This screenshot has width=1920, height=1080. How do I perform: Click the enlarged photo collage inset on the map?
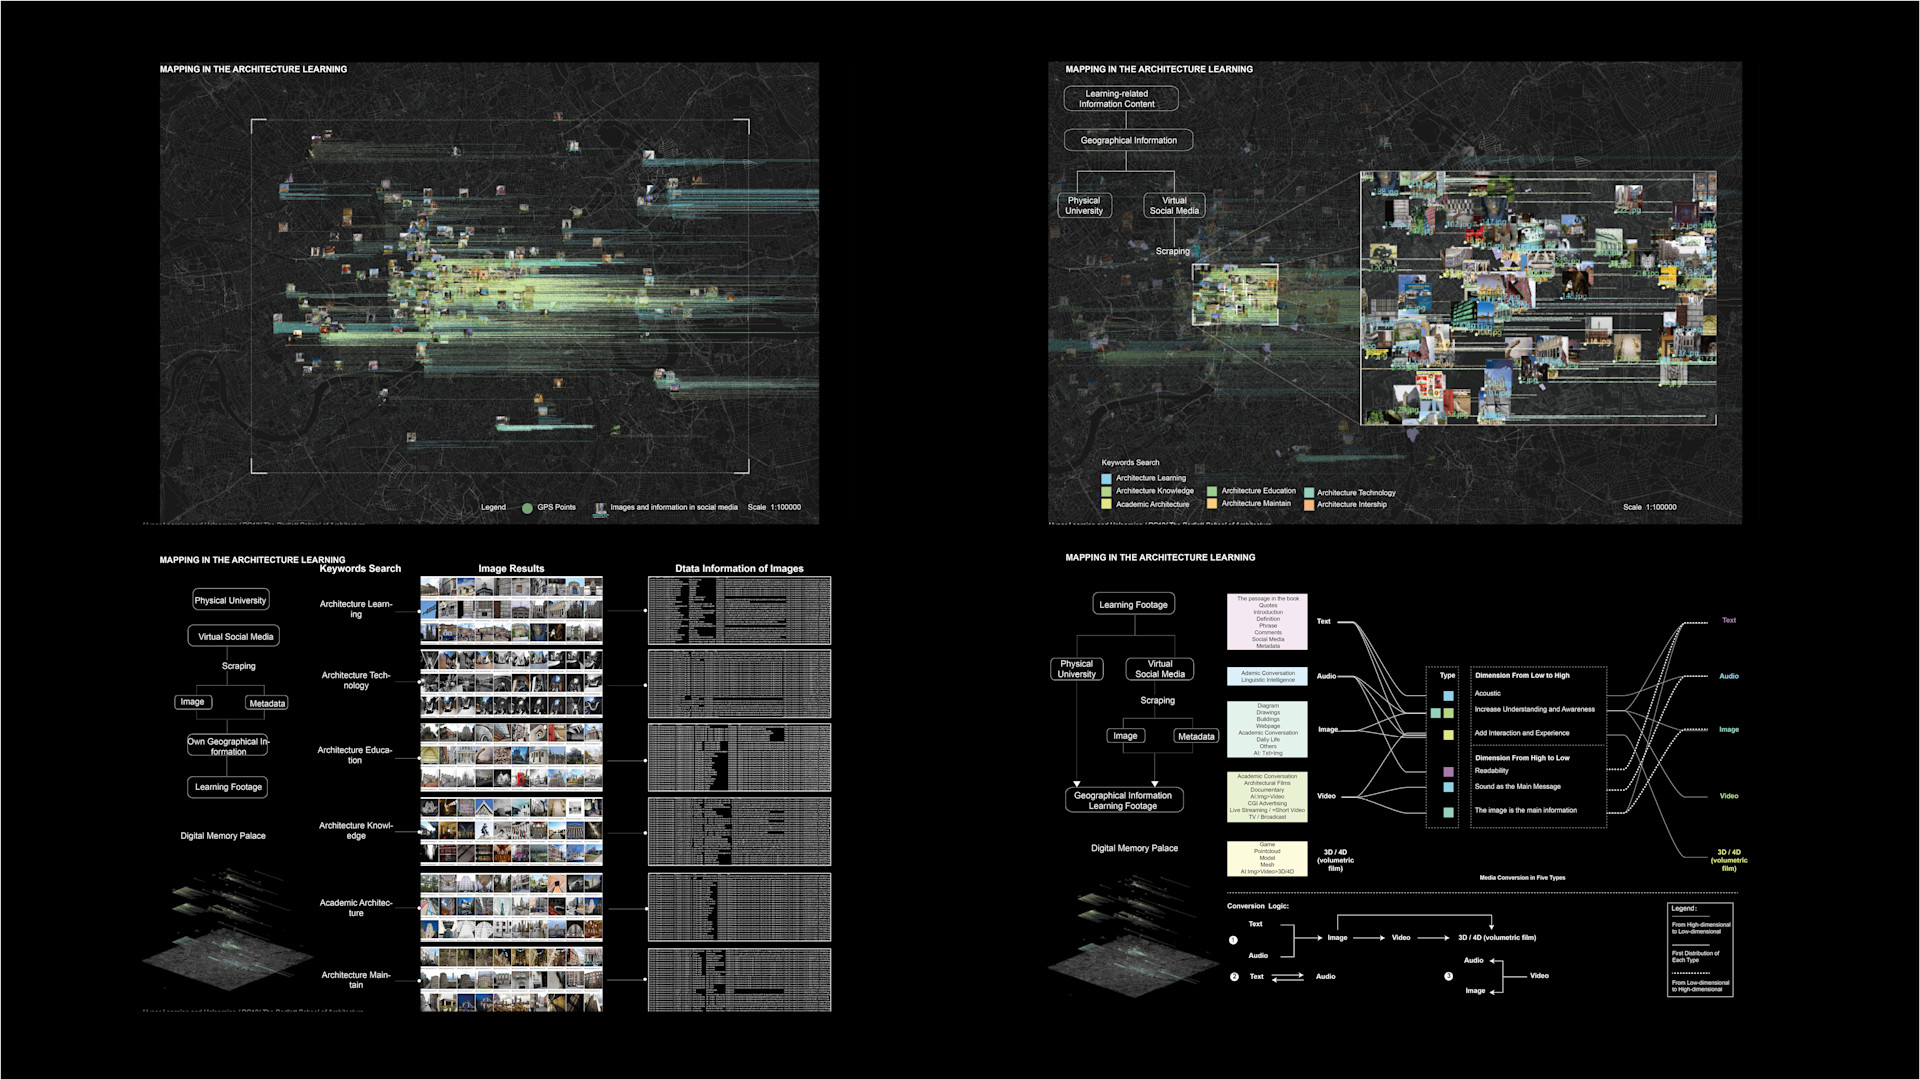[x=1538, y=298]
